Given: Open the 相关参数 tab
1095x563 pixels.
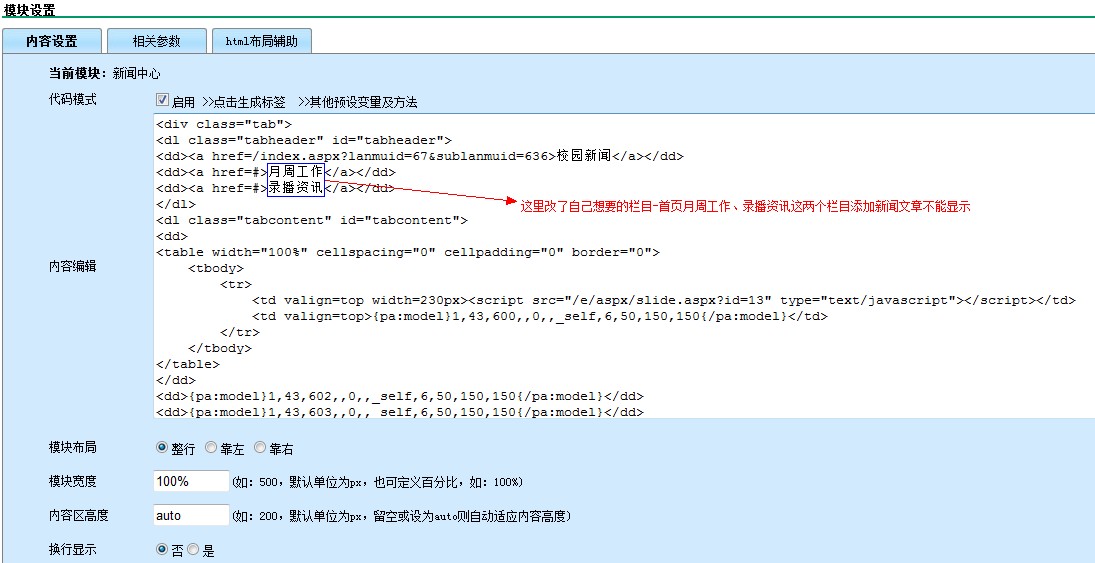Looking at the screenshot, I should click(156, 41).
